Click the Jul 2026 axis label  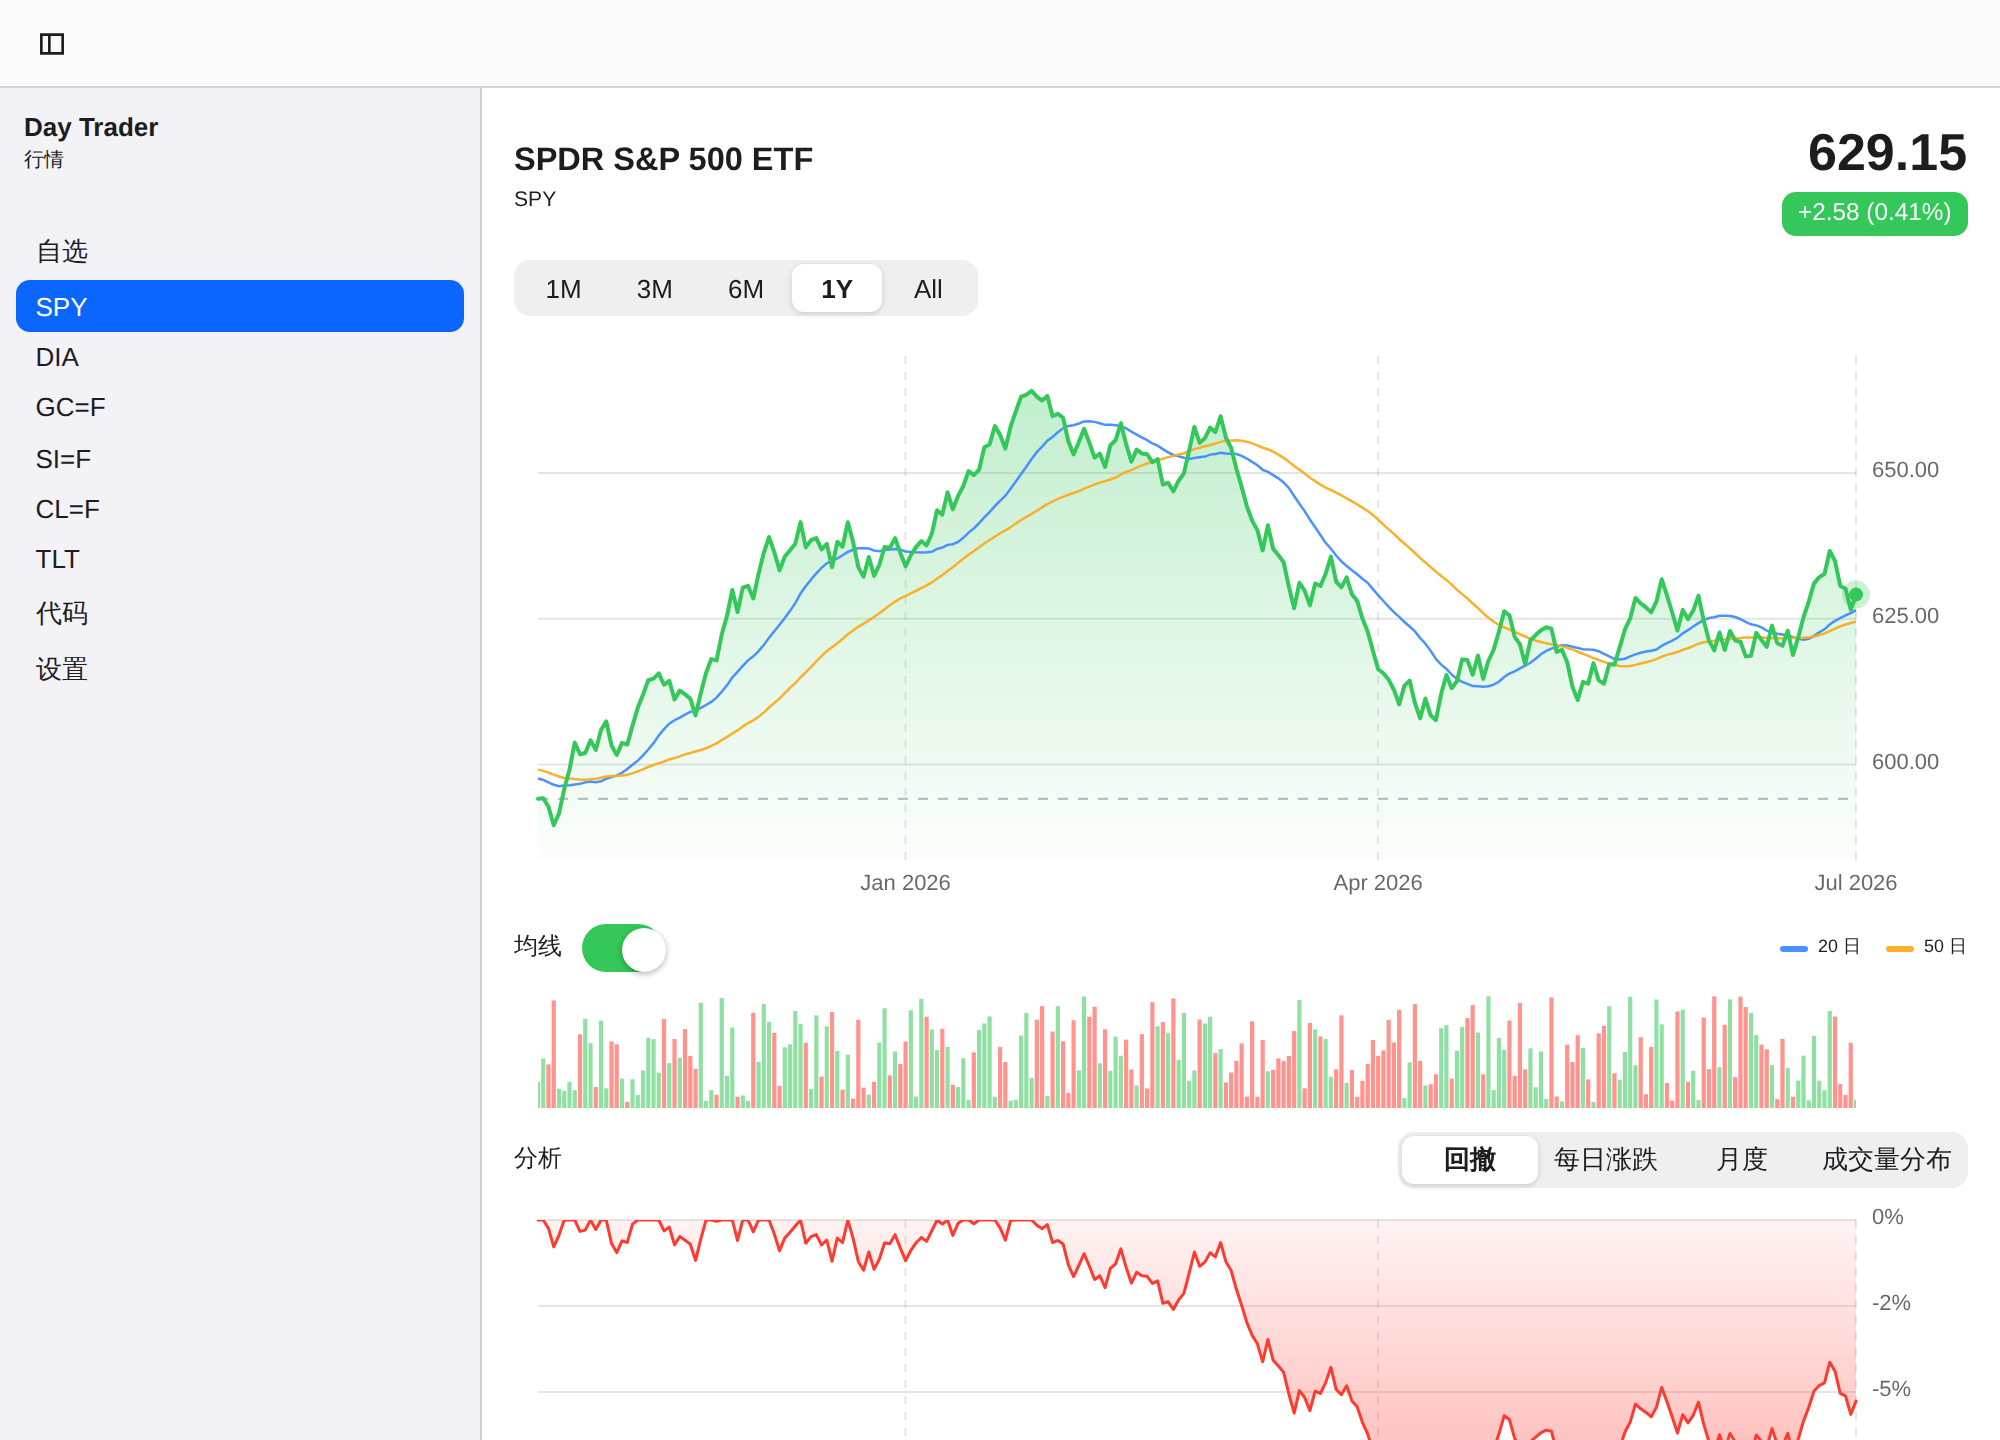tap(1856, 883)
